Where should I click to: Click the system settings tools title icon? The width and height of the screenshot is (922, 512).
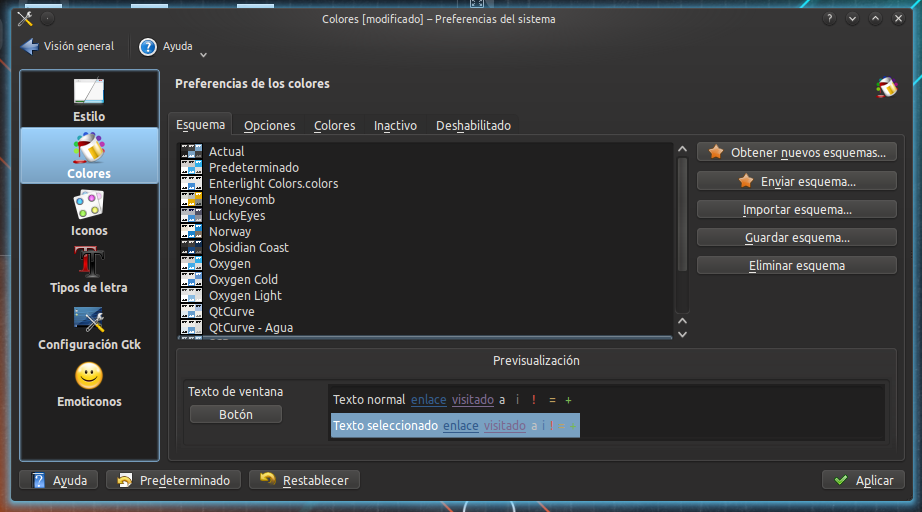pyautogui.click(x=25, y=19)
